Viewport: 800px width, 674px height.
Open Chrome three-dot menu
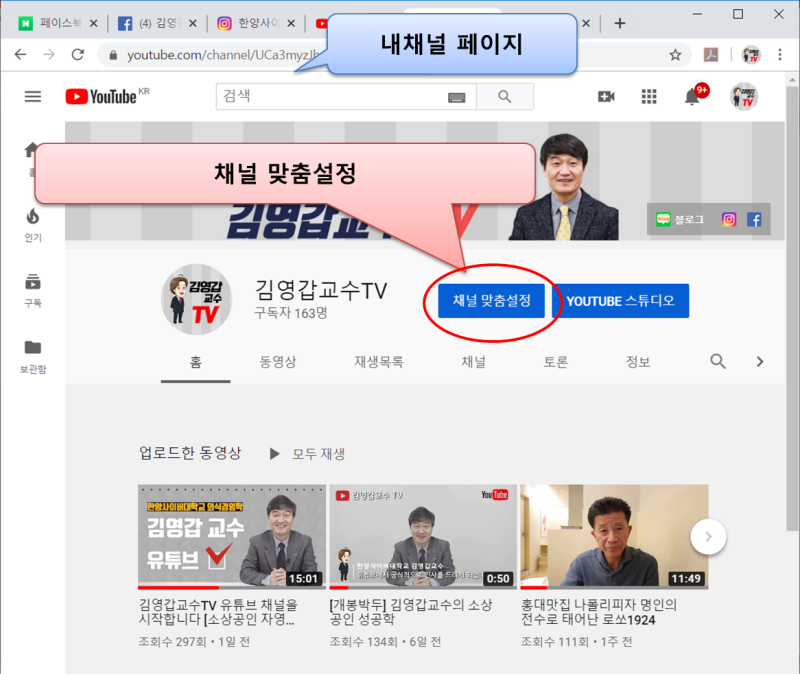(780, 55)
